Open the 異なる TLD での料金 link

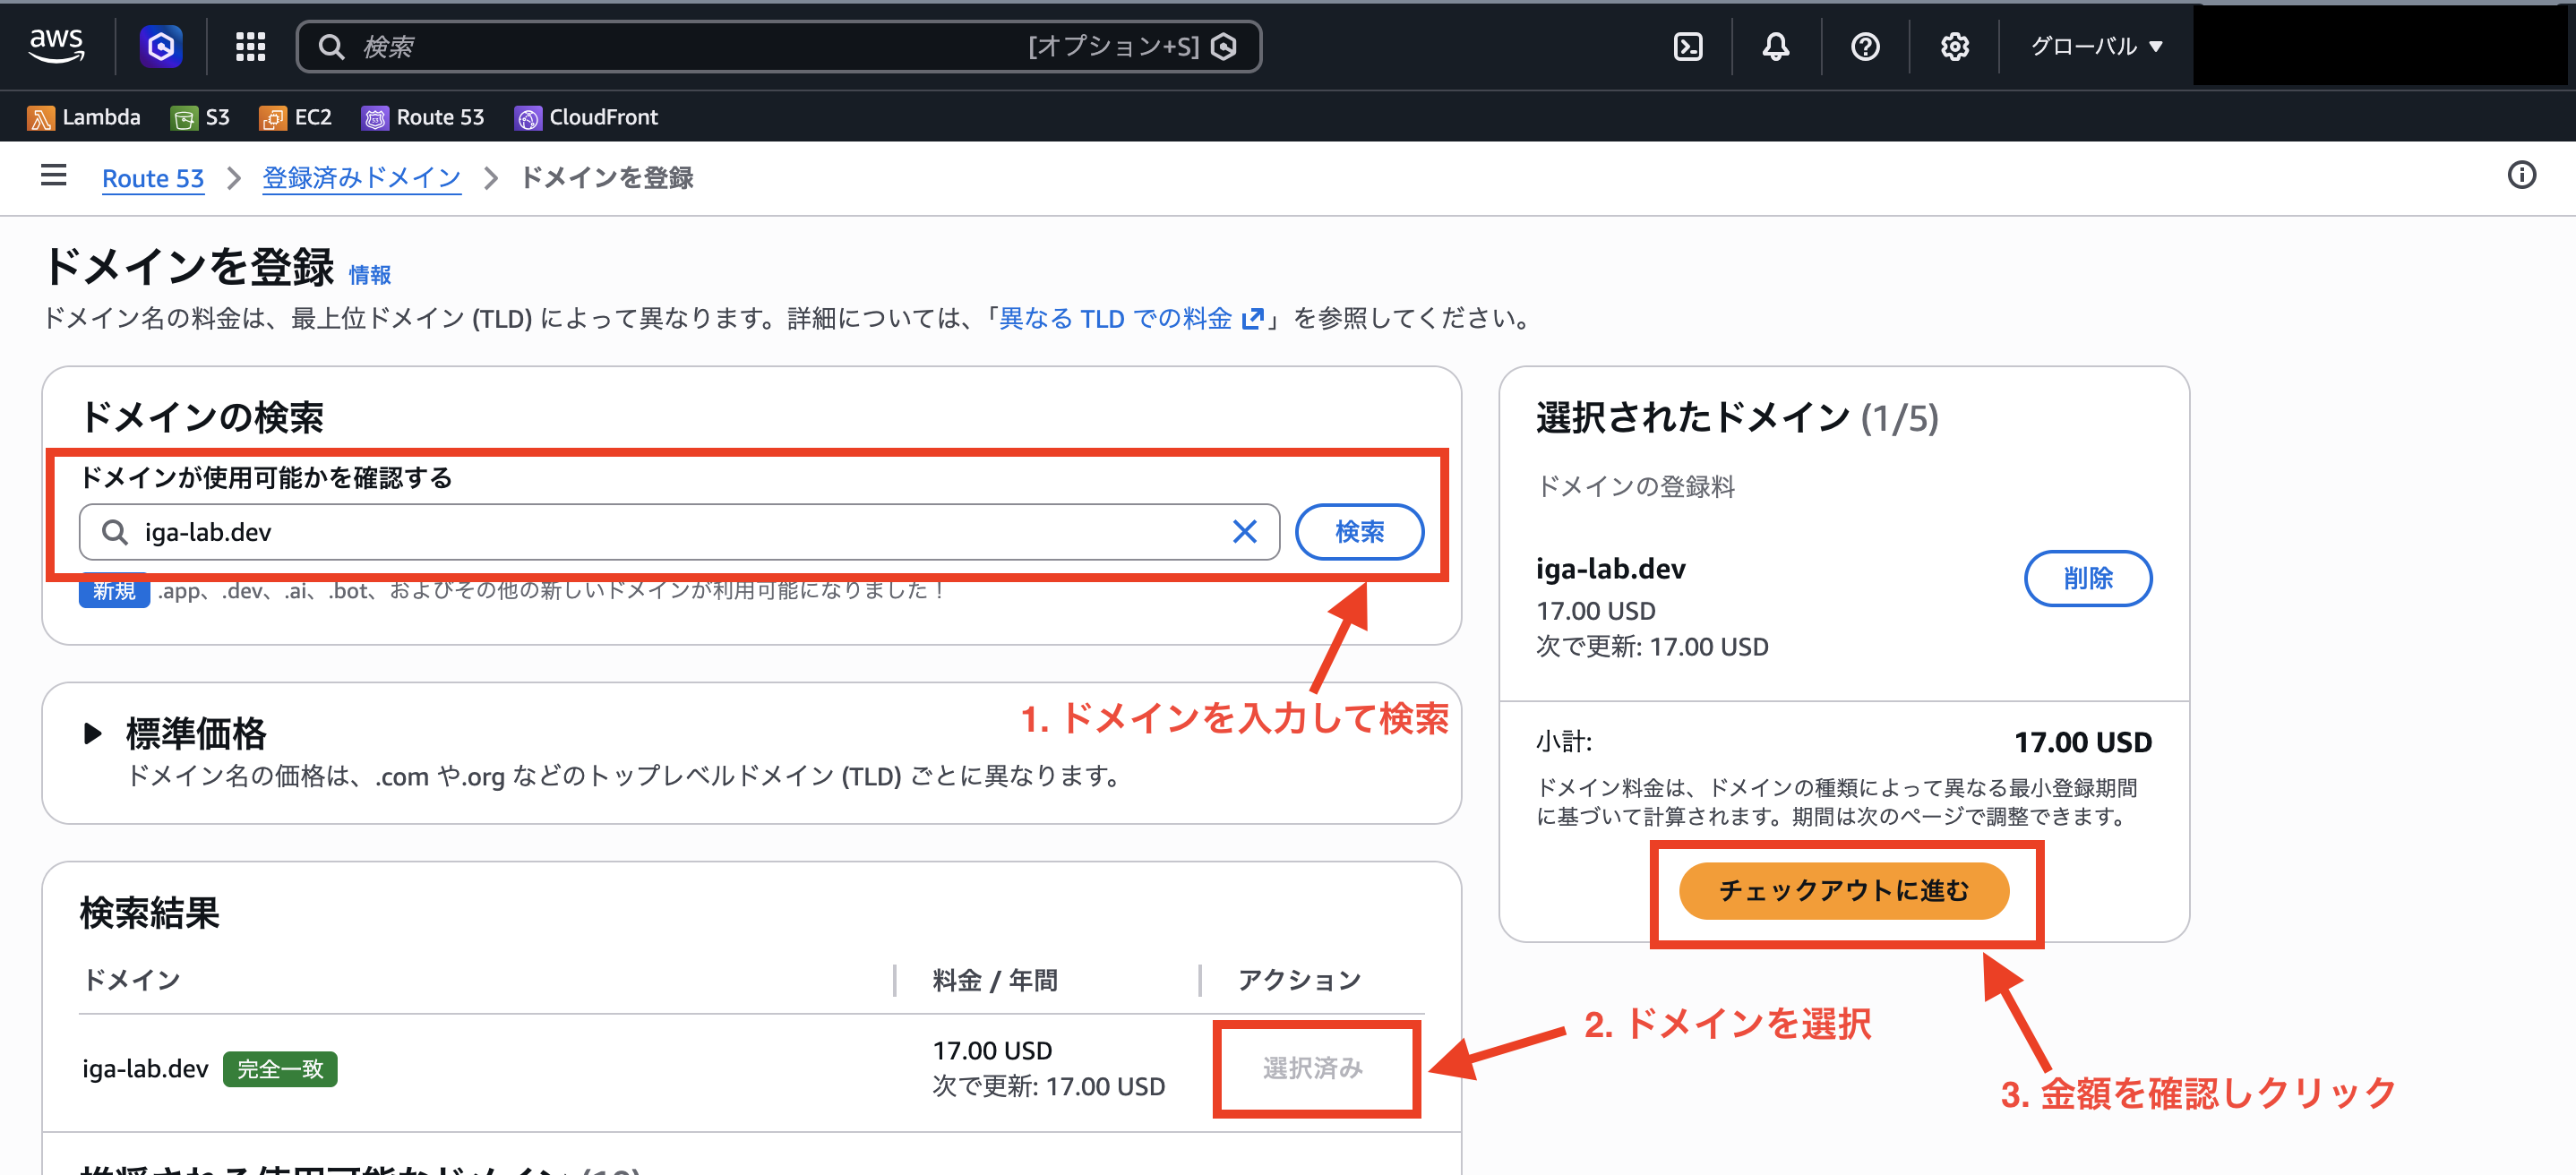click(x=1131, y=318)
